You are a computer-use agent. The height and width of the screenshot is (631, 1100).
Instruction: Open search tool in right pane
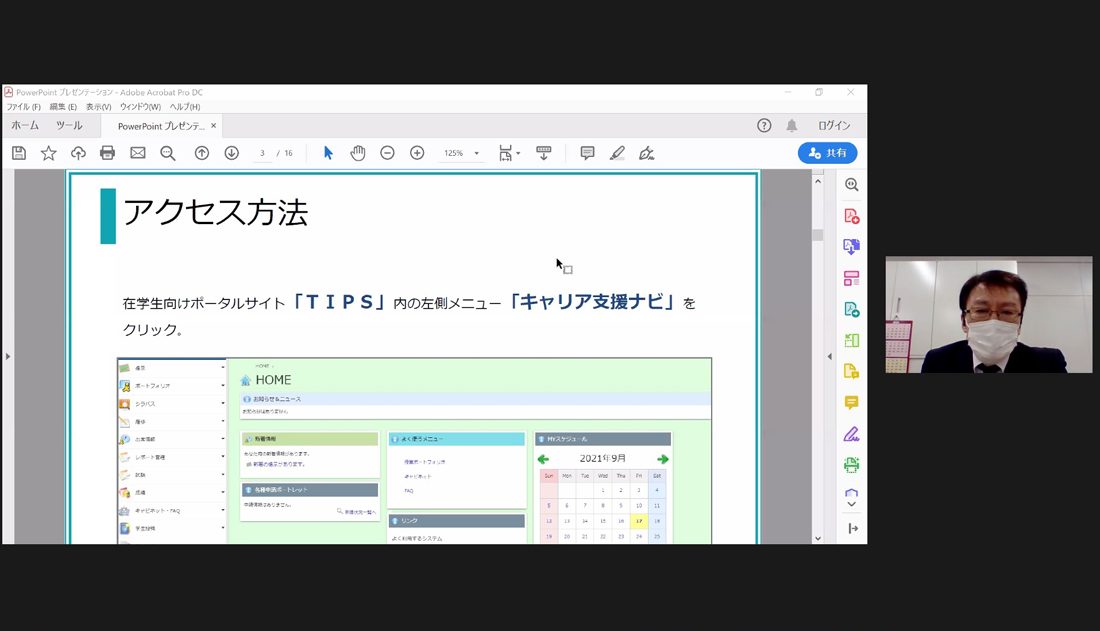tap(852, 185)
